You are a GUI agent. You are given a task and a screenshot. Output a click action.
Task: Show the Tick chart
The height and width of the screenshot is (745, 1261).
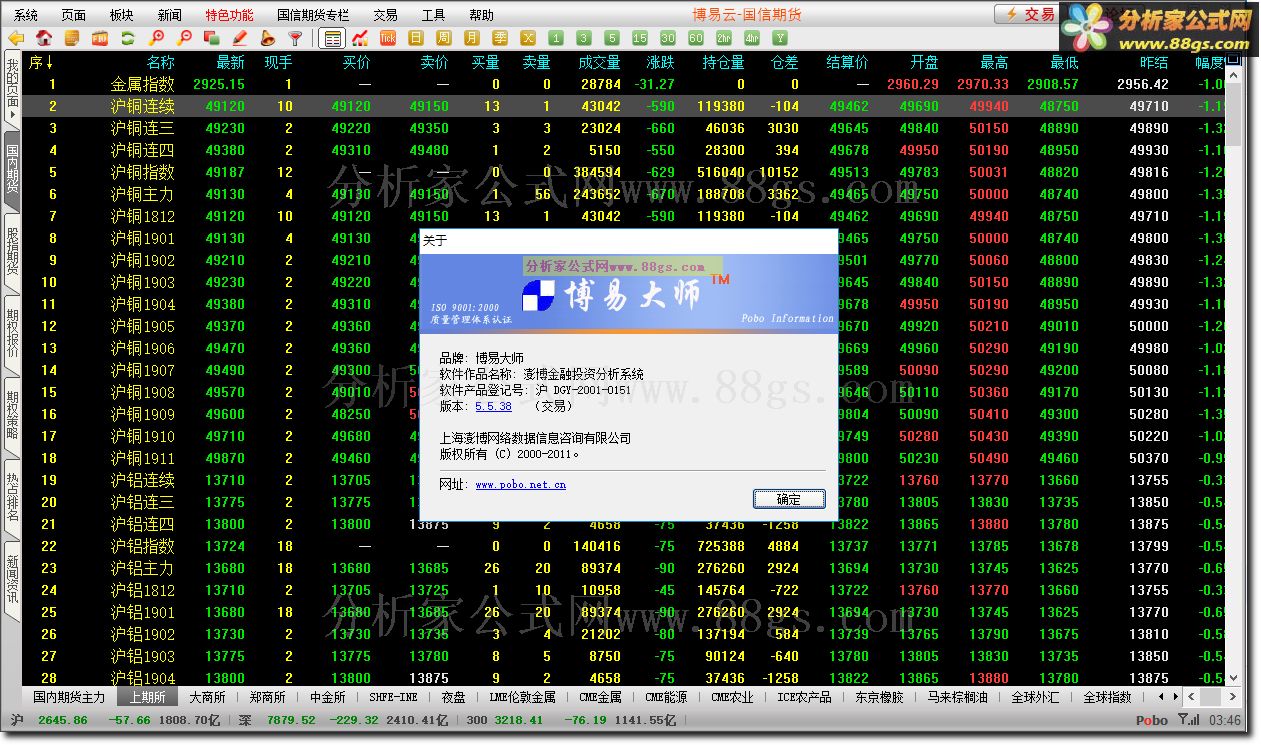click(x=388, y=39)
